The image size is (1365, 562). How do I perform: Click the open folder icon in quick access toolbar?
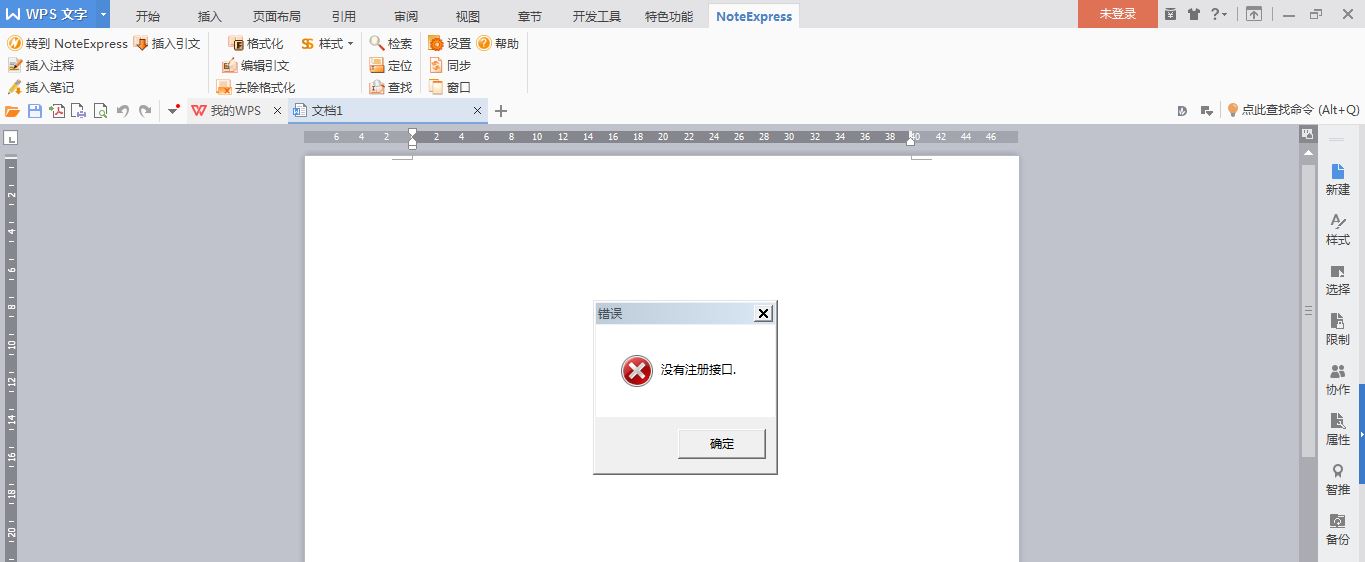(x=13, y=111)
